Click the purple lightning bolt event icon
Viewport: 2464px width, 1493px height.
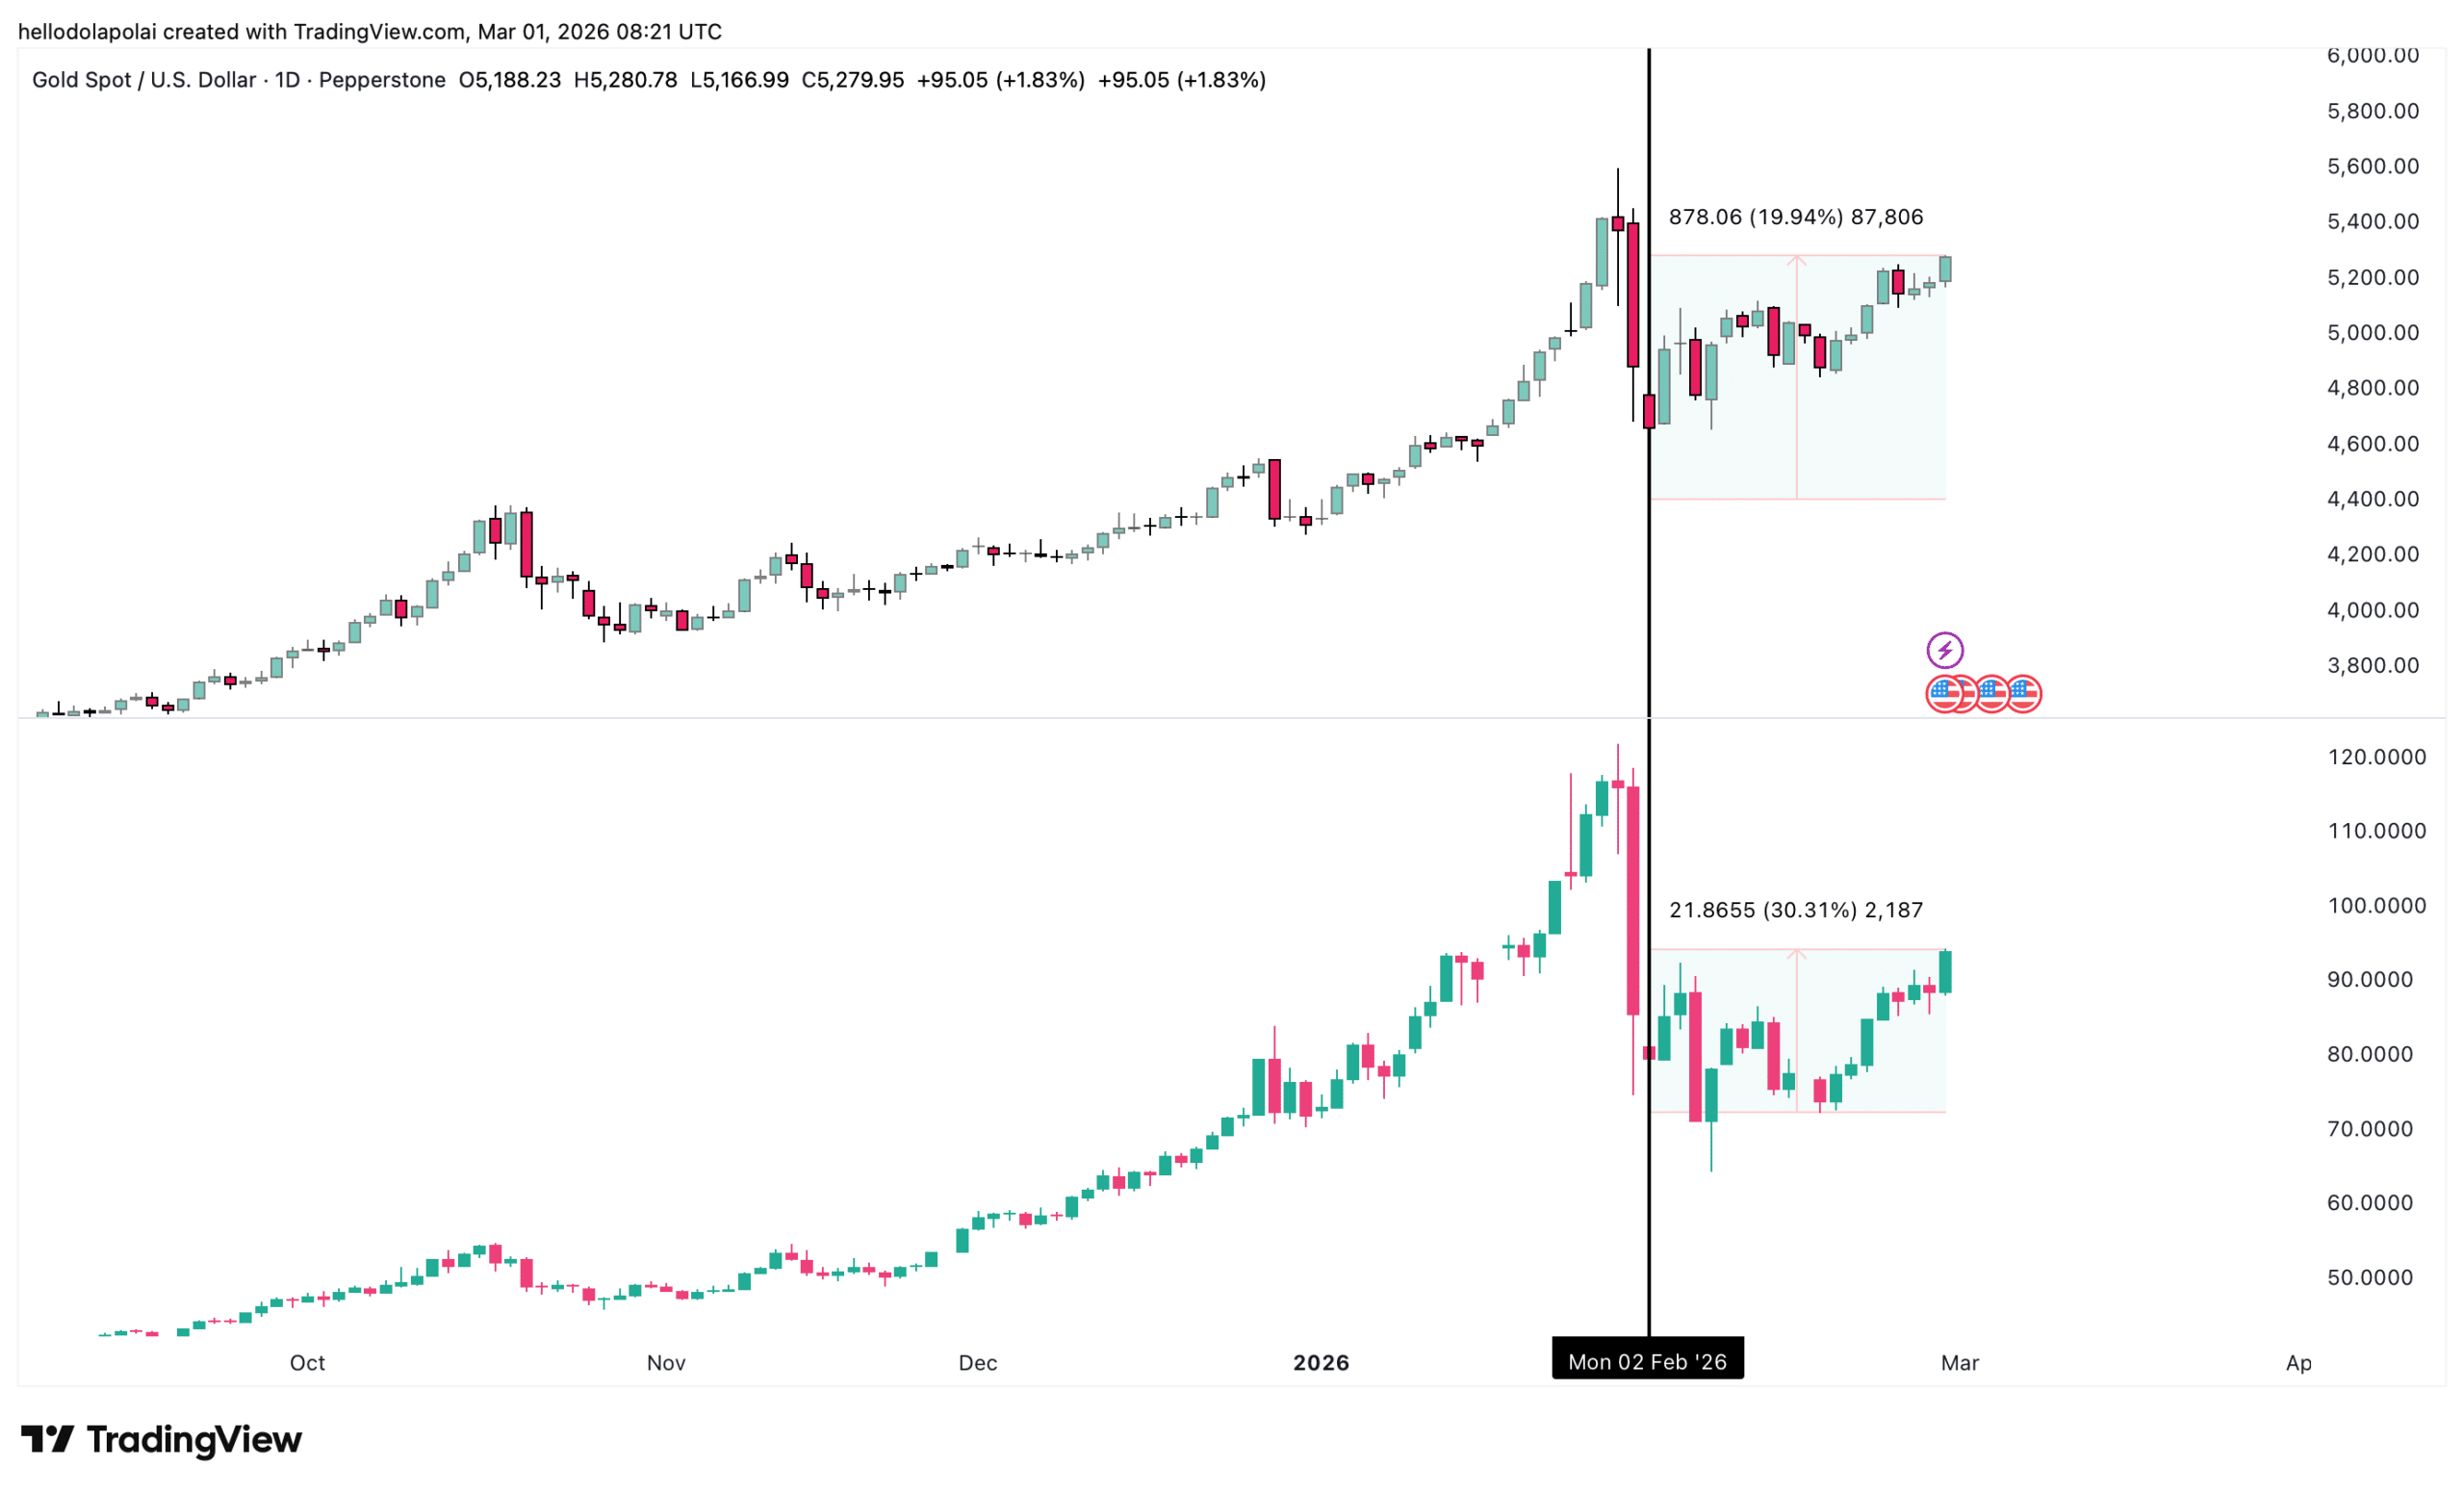[1944, 651]
